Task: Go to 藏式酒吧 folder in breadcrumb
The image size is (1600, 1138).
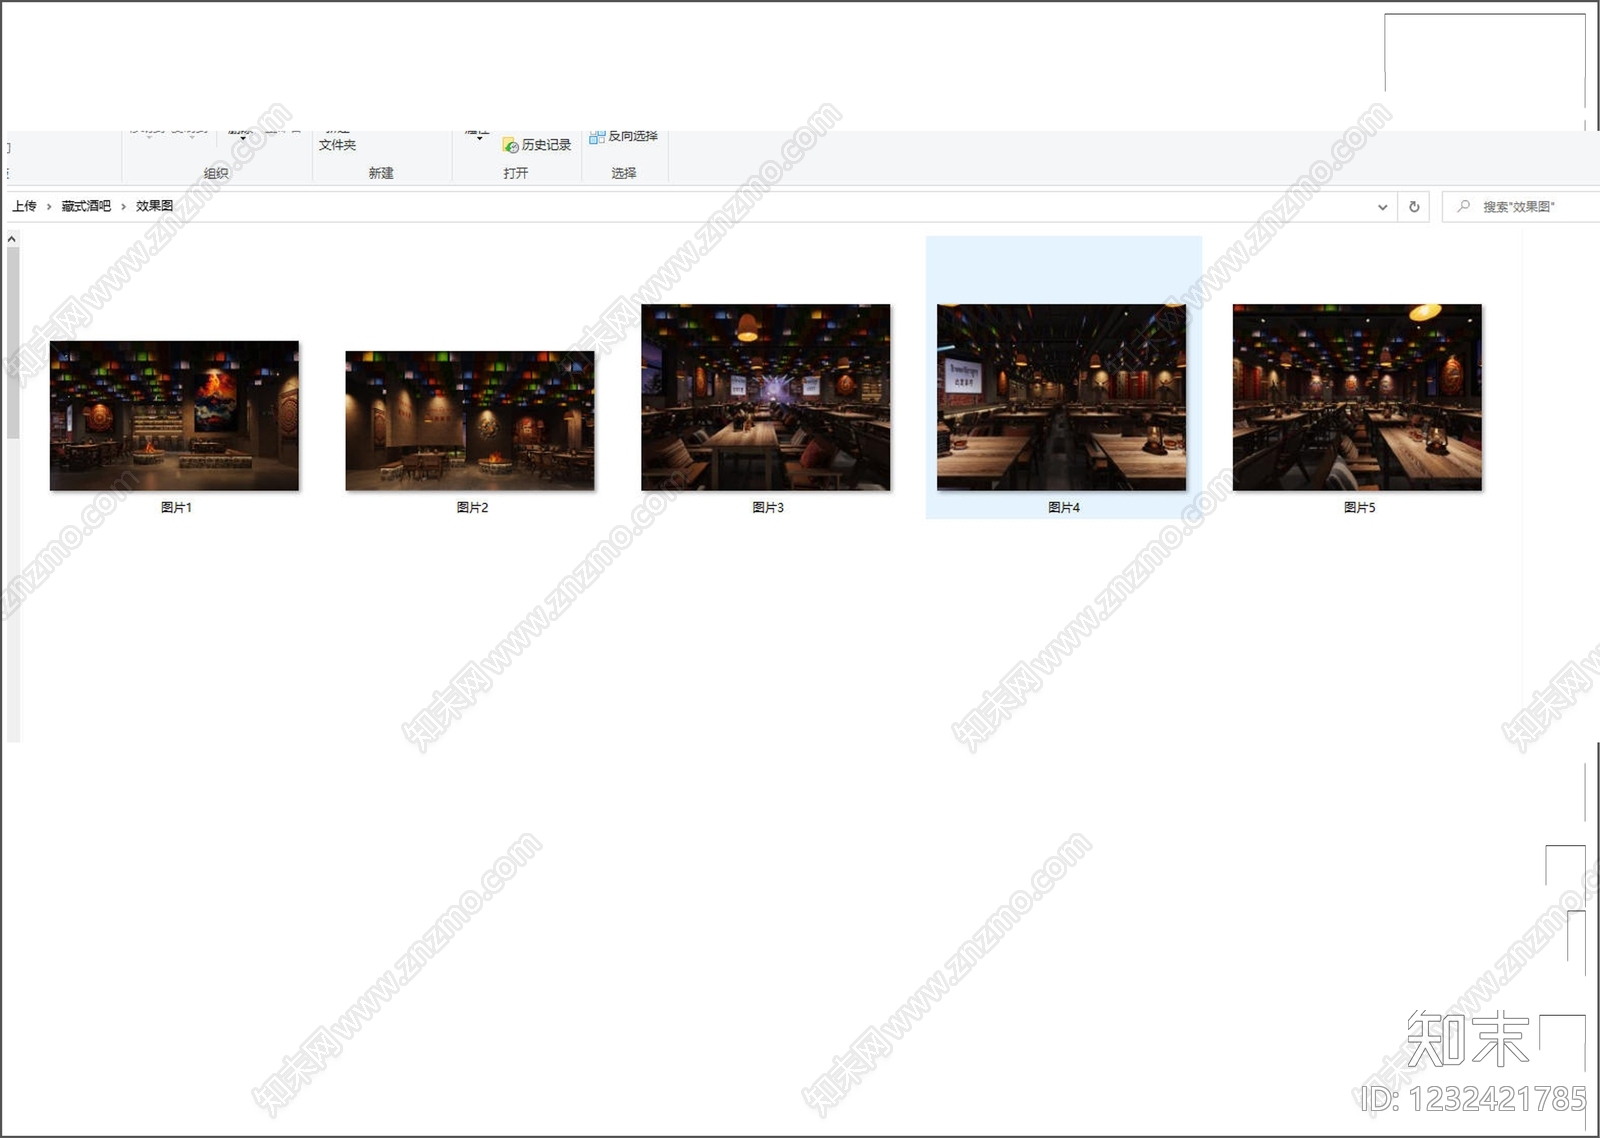Action: 86,206
